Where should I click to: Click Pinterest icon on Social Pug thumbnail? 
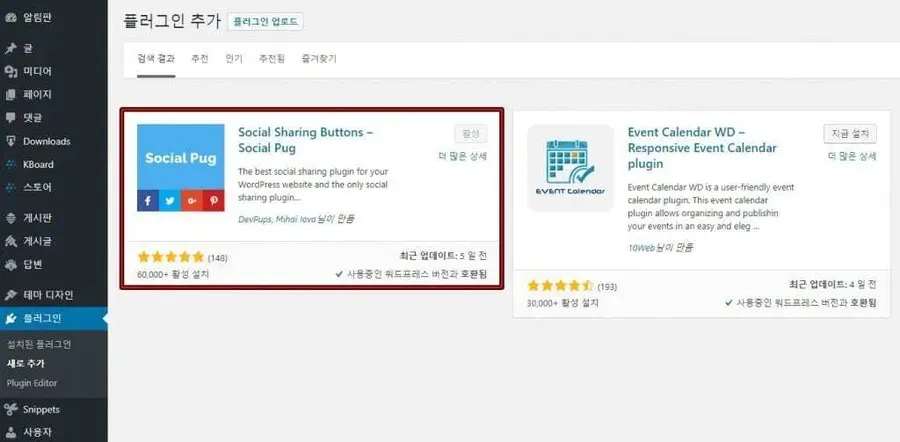(214, 201)
